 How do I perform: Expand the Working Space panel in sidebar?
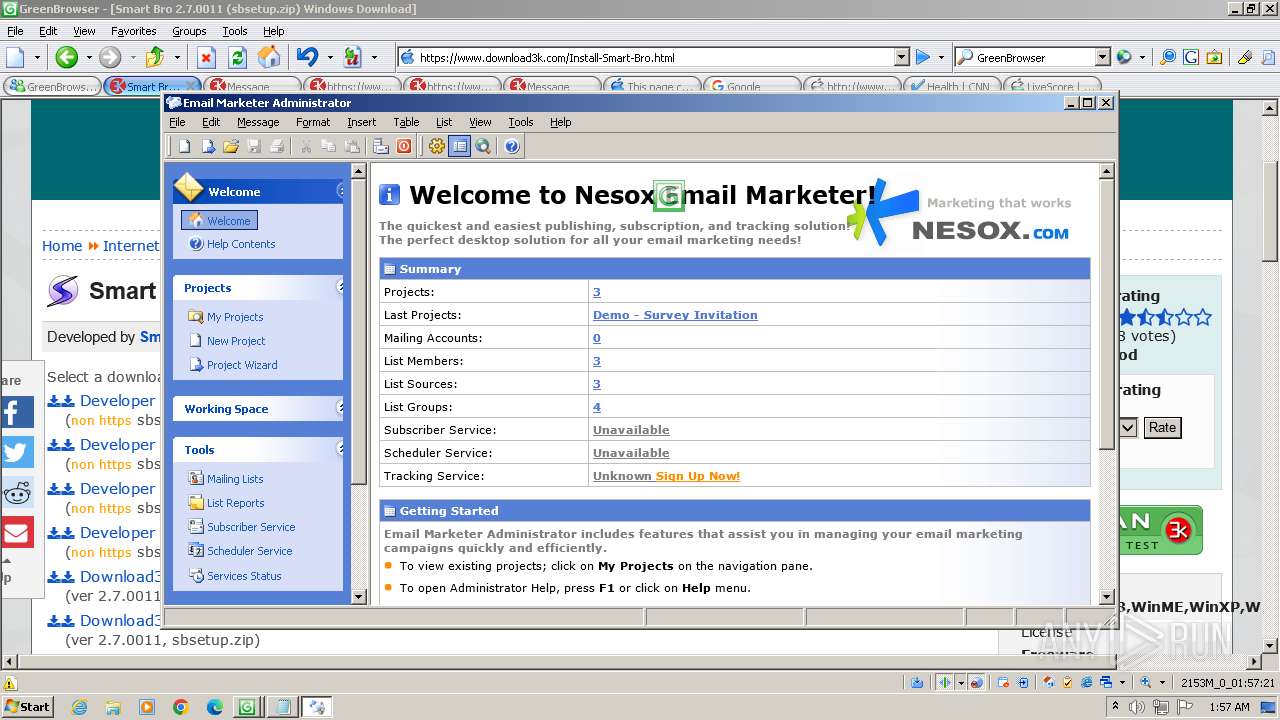click(340, 408)
